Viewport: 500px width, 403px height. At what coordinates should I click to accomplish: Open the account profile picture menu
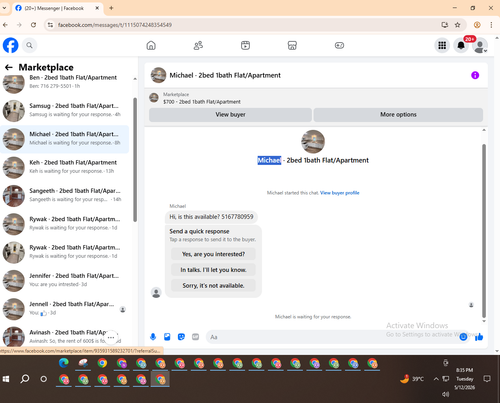(480, 45)
